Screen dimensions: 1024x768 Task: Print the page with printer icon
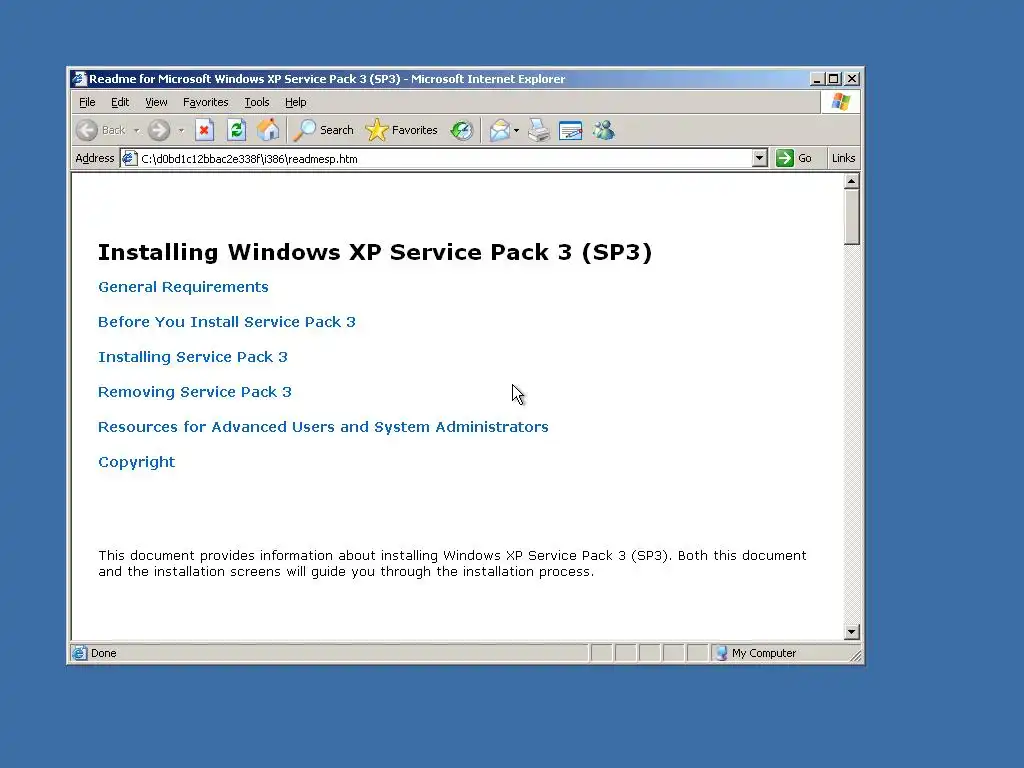pyautogui.click(x=539, y=131)
